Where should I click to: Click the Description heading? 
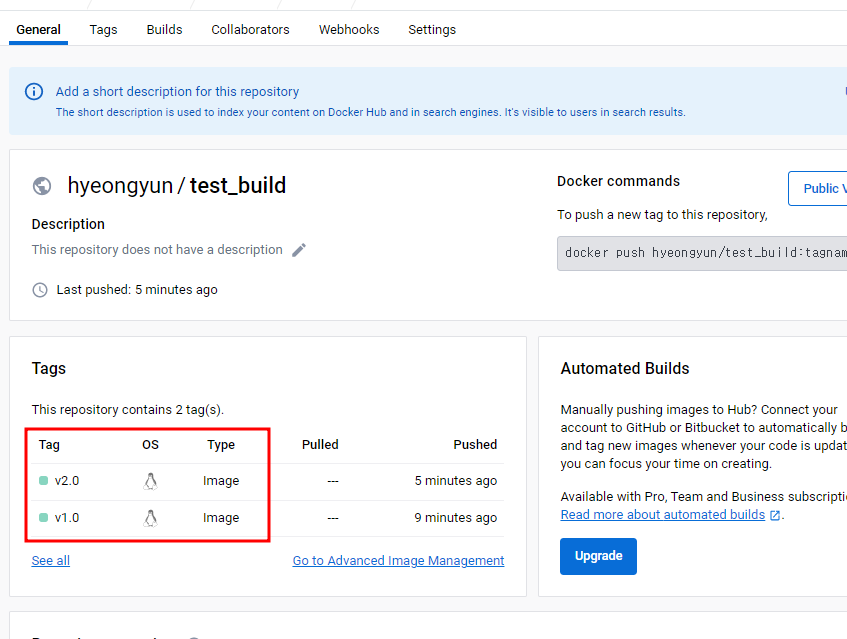(68, 224)
